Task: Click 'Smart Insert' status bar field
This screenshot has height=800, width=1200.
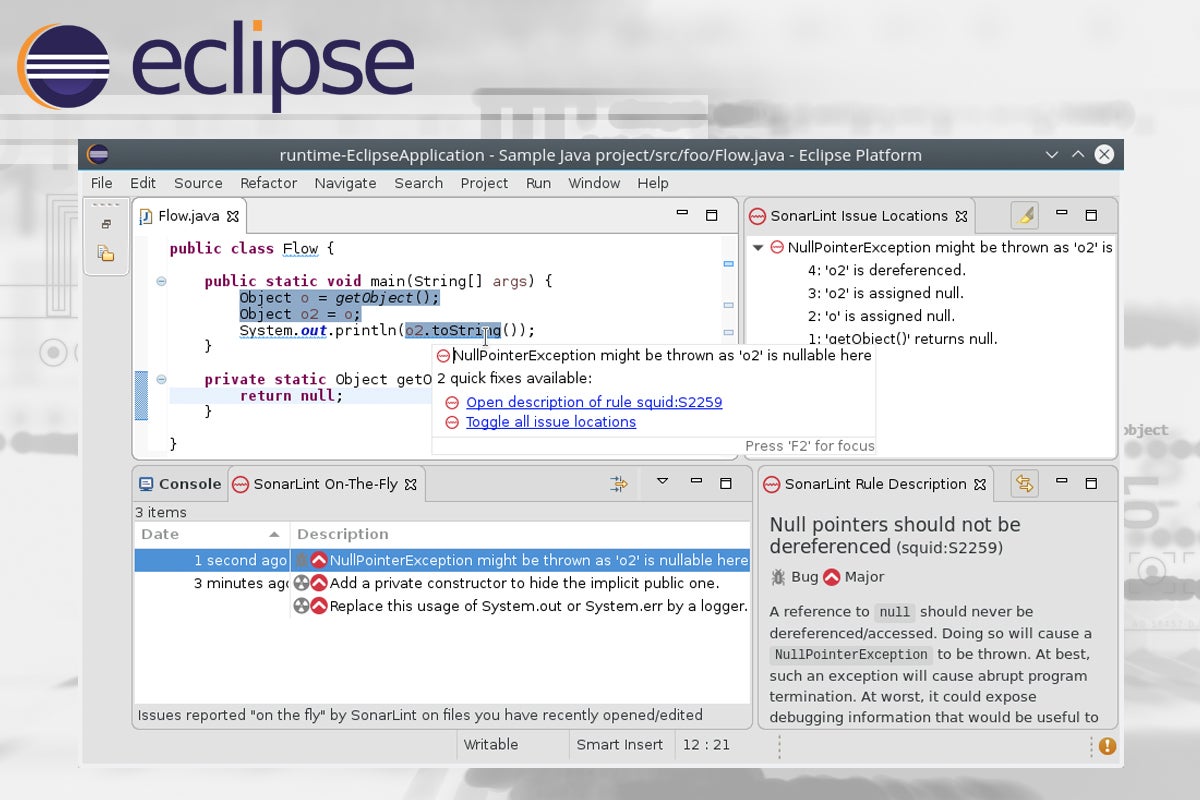Action: pyautogui.click(x=620, y=744)
